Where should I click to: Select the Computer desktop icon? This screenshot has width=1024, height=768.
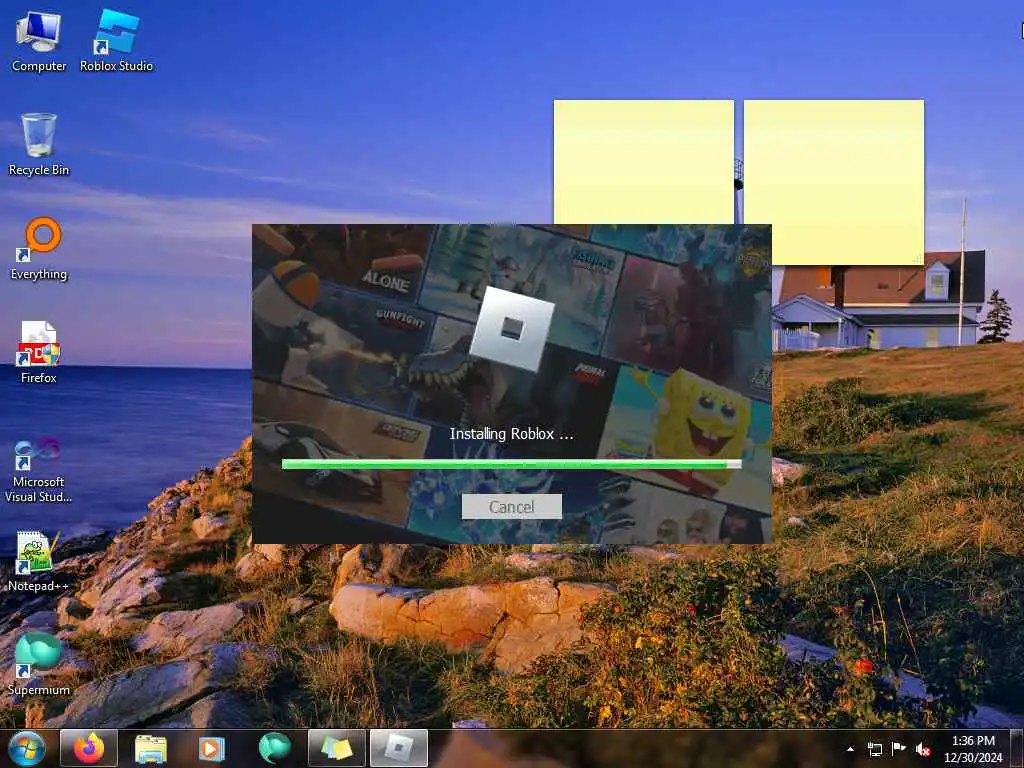pos(39,41)
